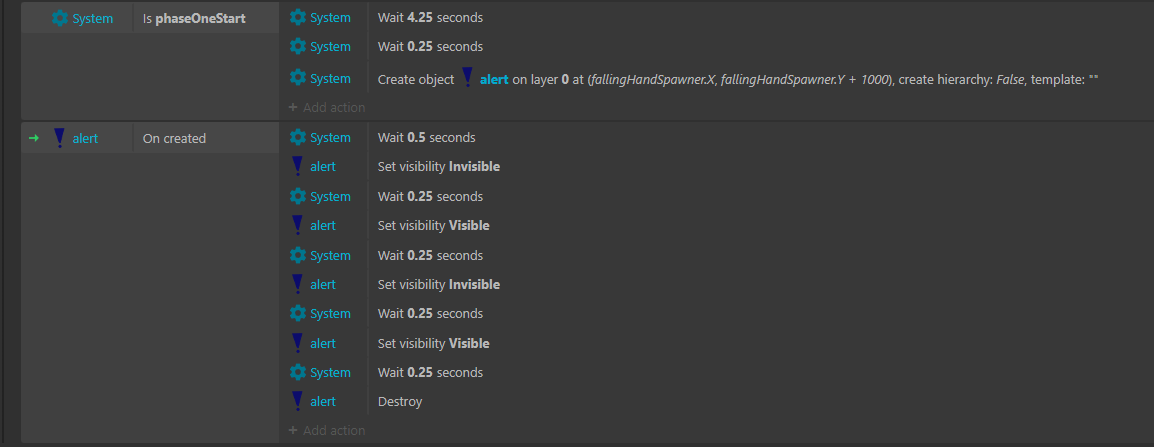Click gear icon on Wait 4.25 seconds action
Viewport: 1154px width, 447px height.
298,17
